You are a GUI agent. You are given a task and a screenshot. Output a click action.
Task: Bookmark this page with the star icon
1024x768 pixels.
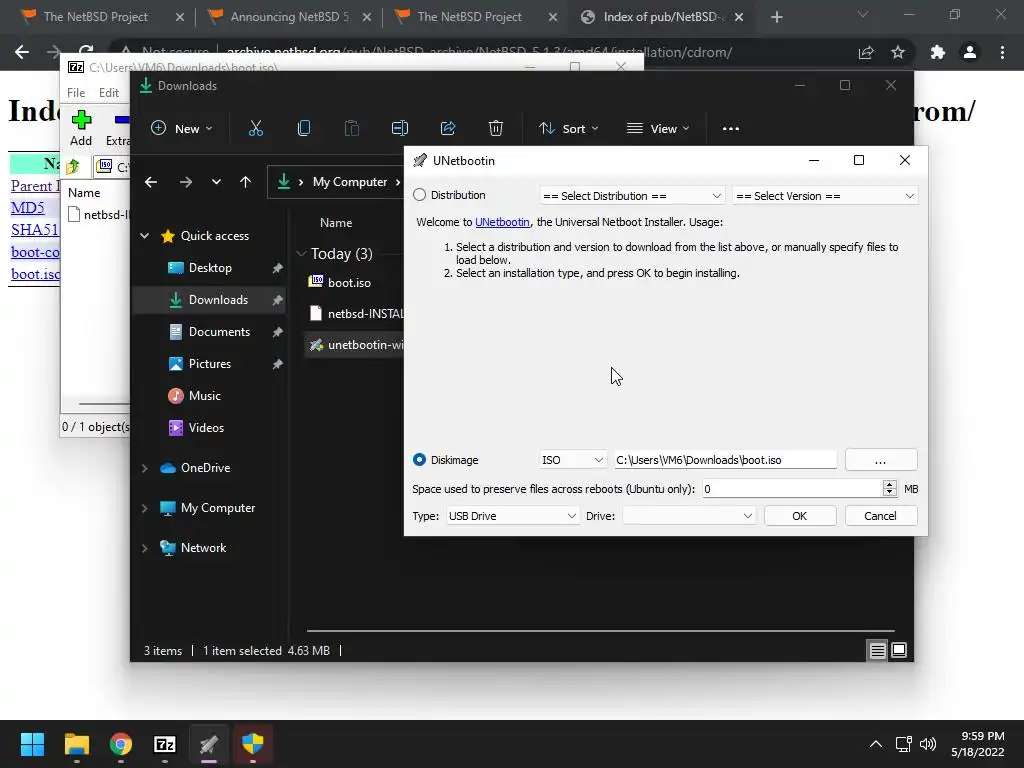[x=898, y=52]
